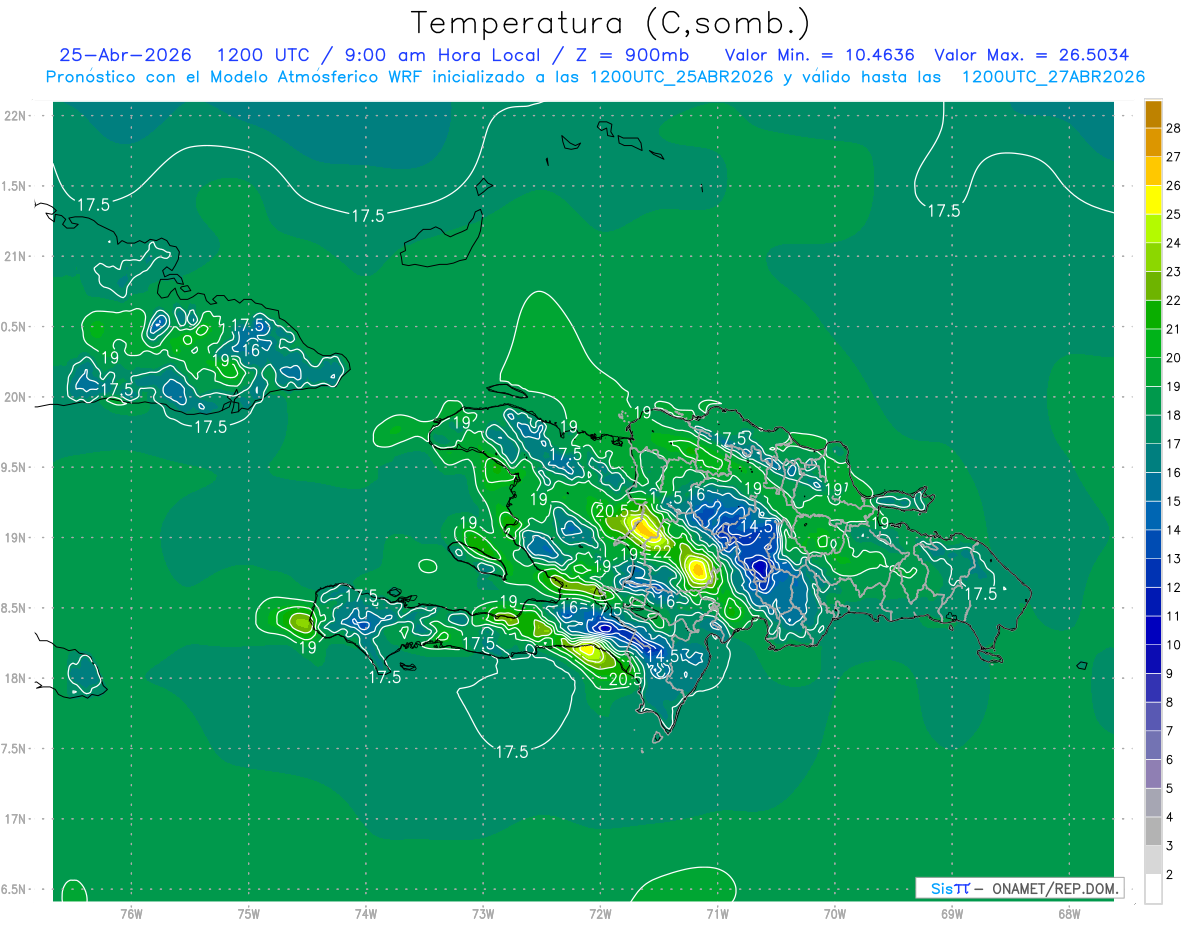Click the orange 28 swatch on color scale
This screenshot has width=1200, height=927.
pos(1153,114)
